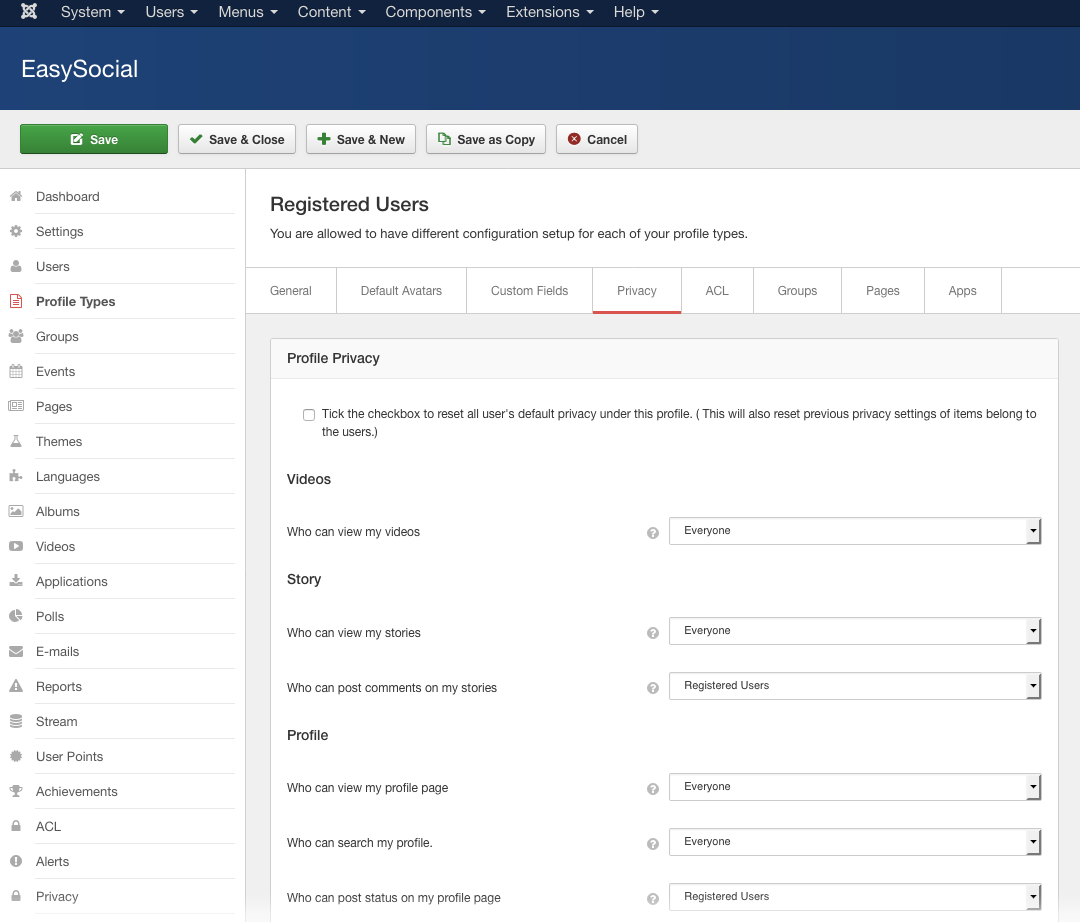Viewport: 1080px width, 922px height.
Task: Click the Achievements trophy icon
Action: 16,791
